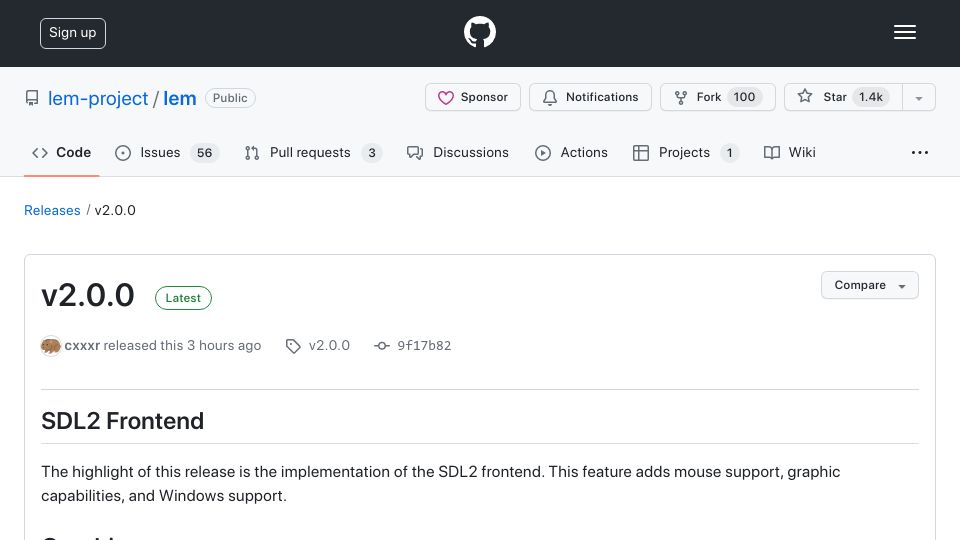This screenshot has width=960, height=540.
Task: Click the Sign up button
Action: [x=73, y=33]
